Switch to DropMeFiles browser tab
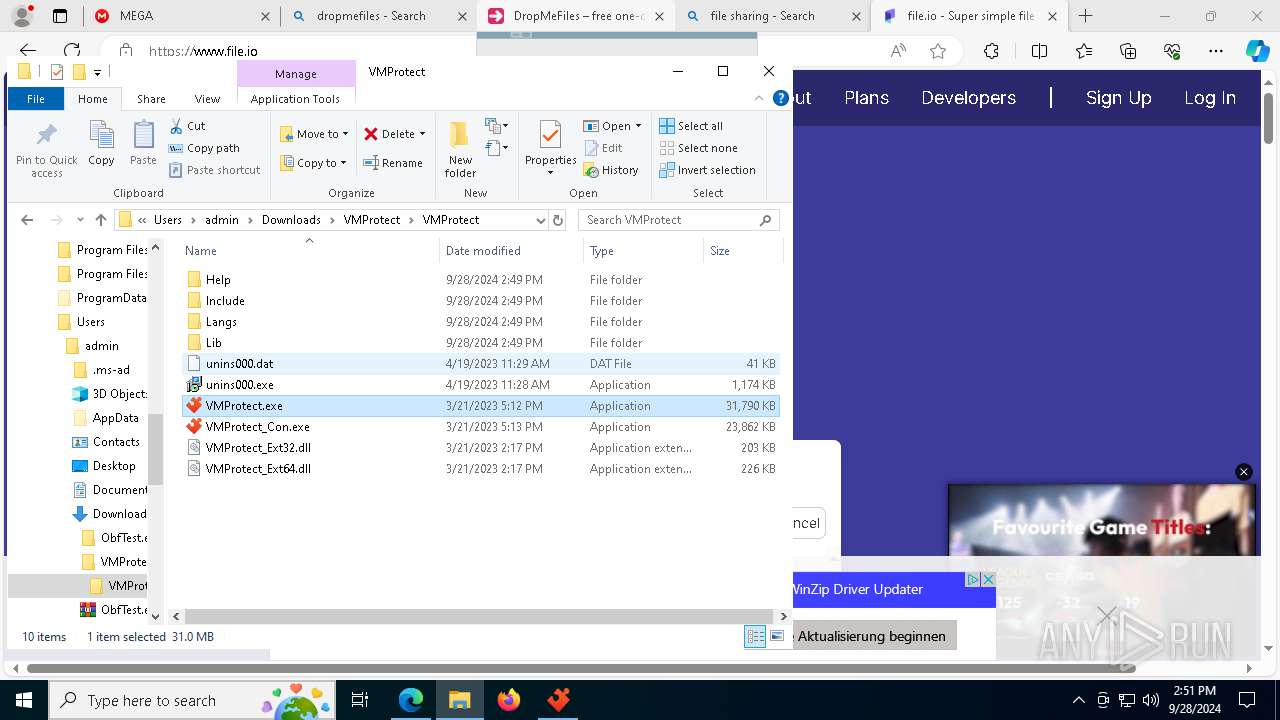 (577, 16)
